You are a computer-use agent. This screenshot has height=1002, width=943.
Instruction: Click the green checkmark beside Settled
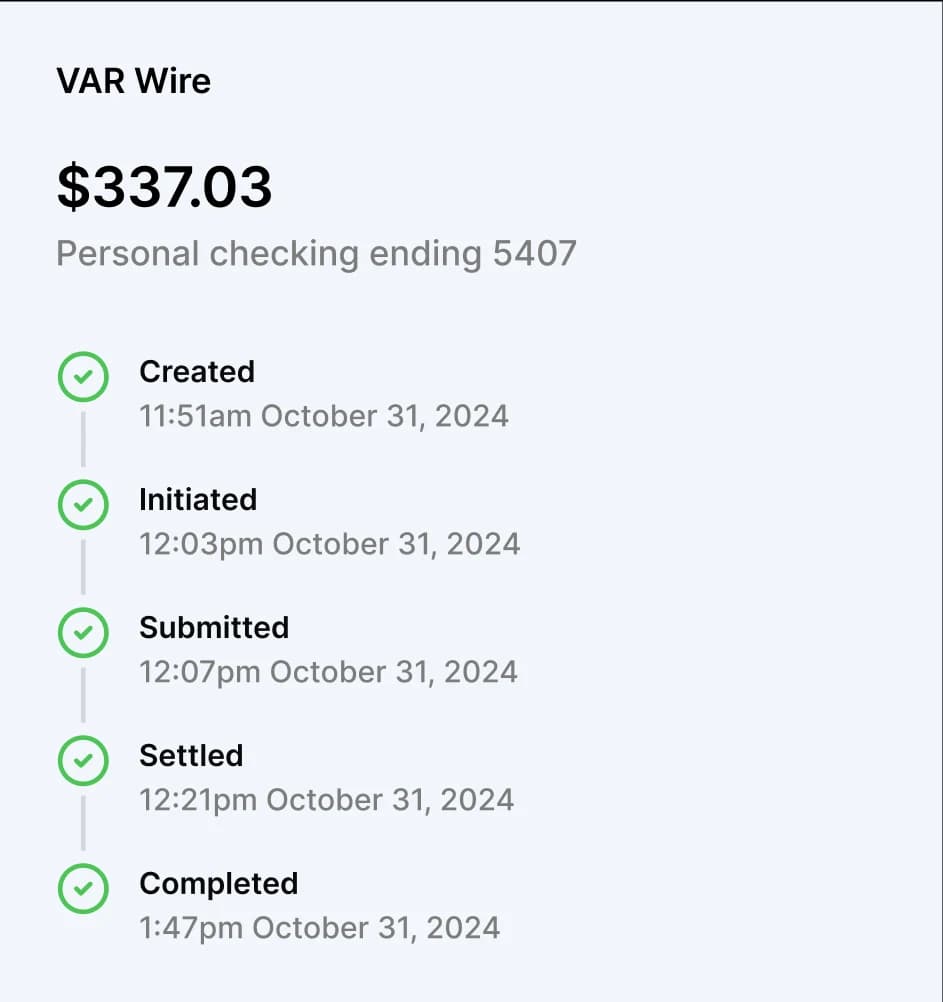click(83, 761)
